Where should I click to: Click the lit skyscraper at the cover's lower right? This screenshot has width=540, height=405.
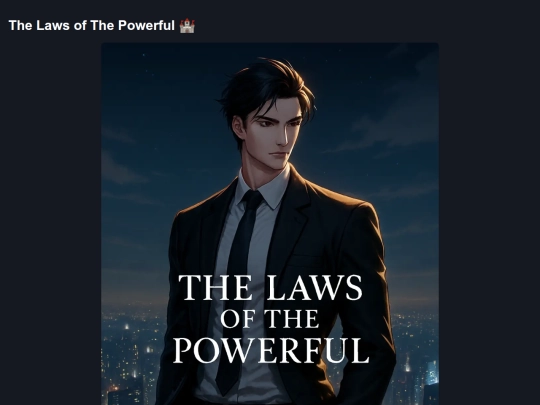tap(430, 374)
